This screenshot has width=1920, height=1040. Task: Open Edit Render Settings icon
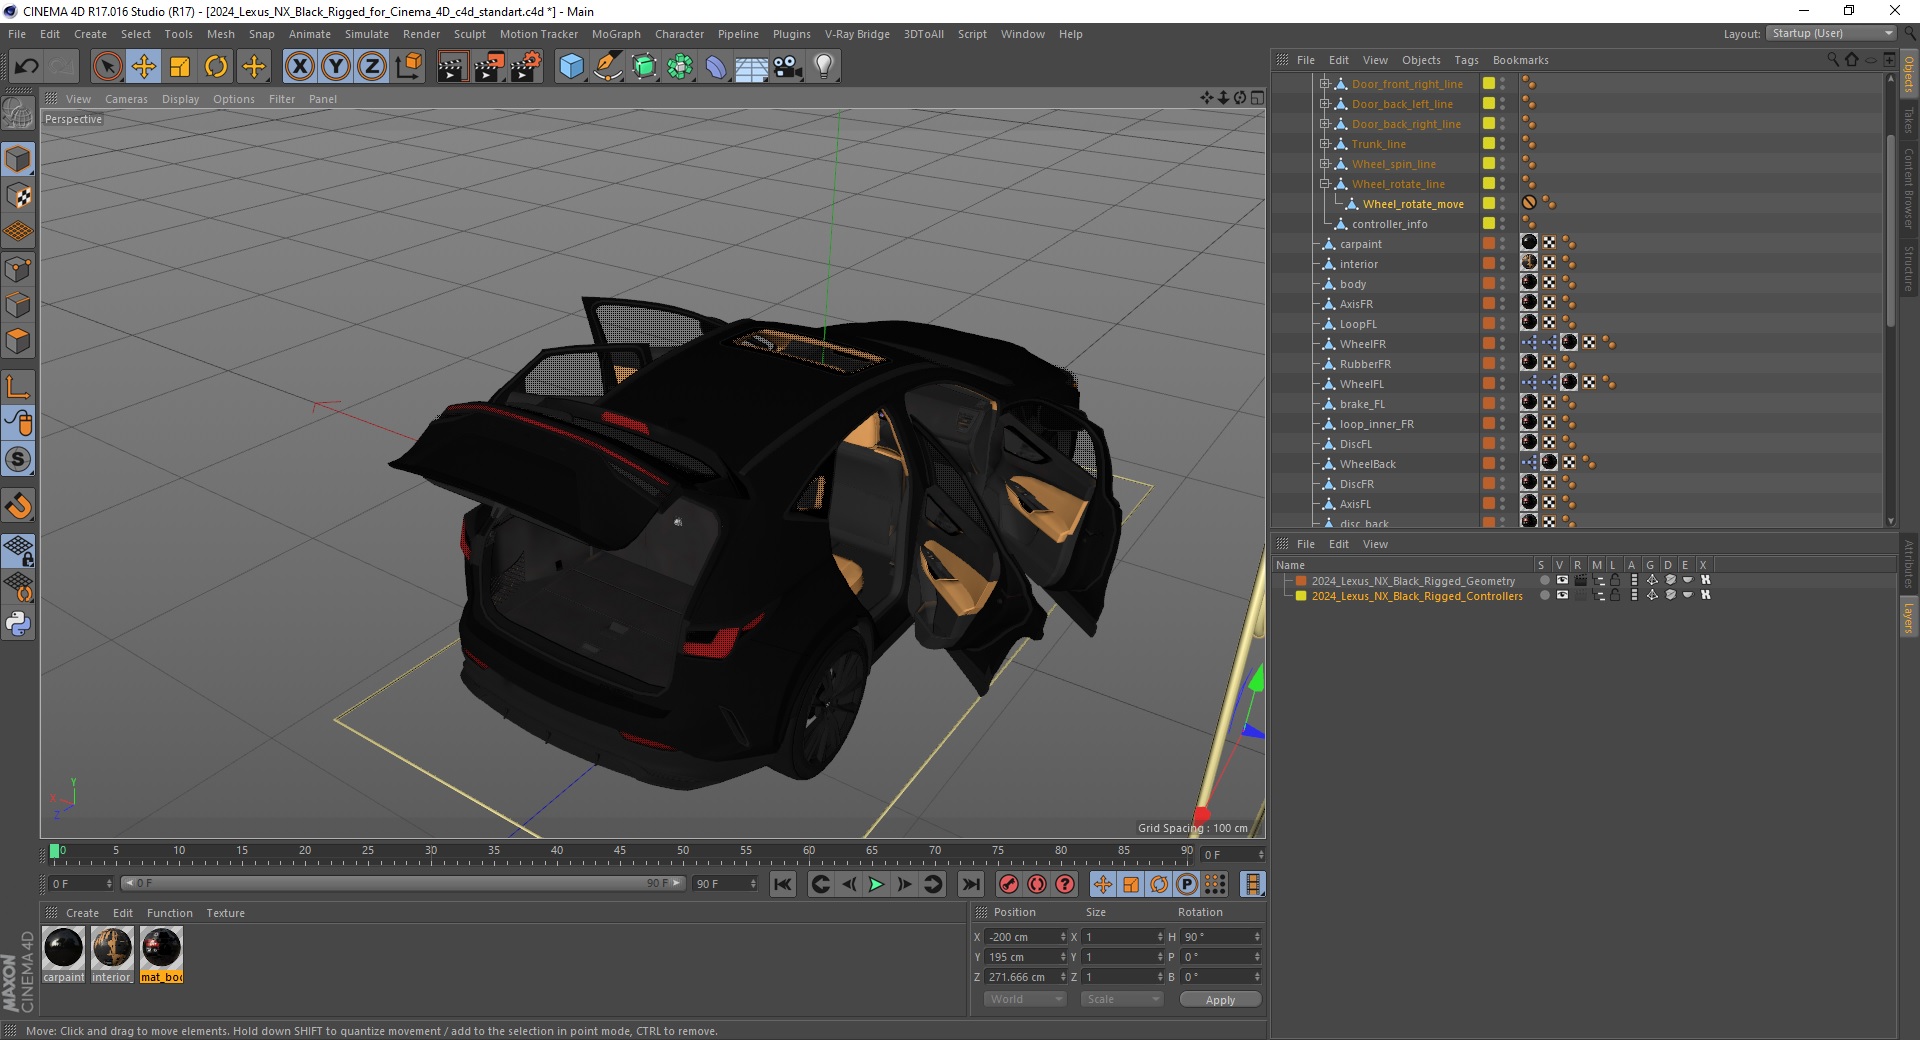tap(526, 67)
